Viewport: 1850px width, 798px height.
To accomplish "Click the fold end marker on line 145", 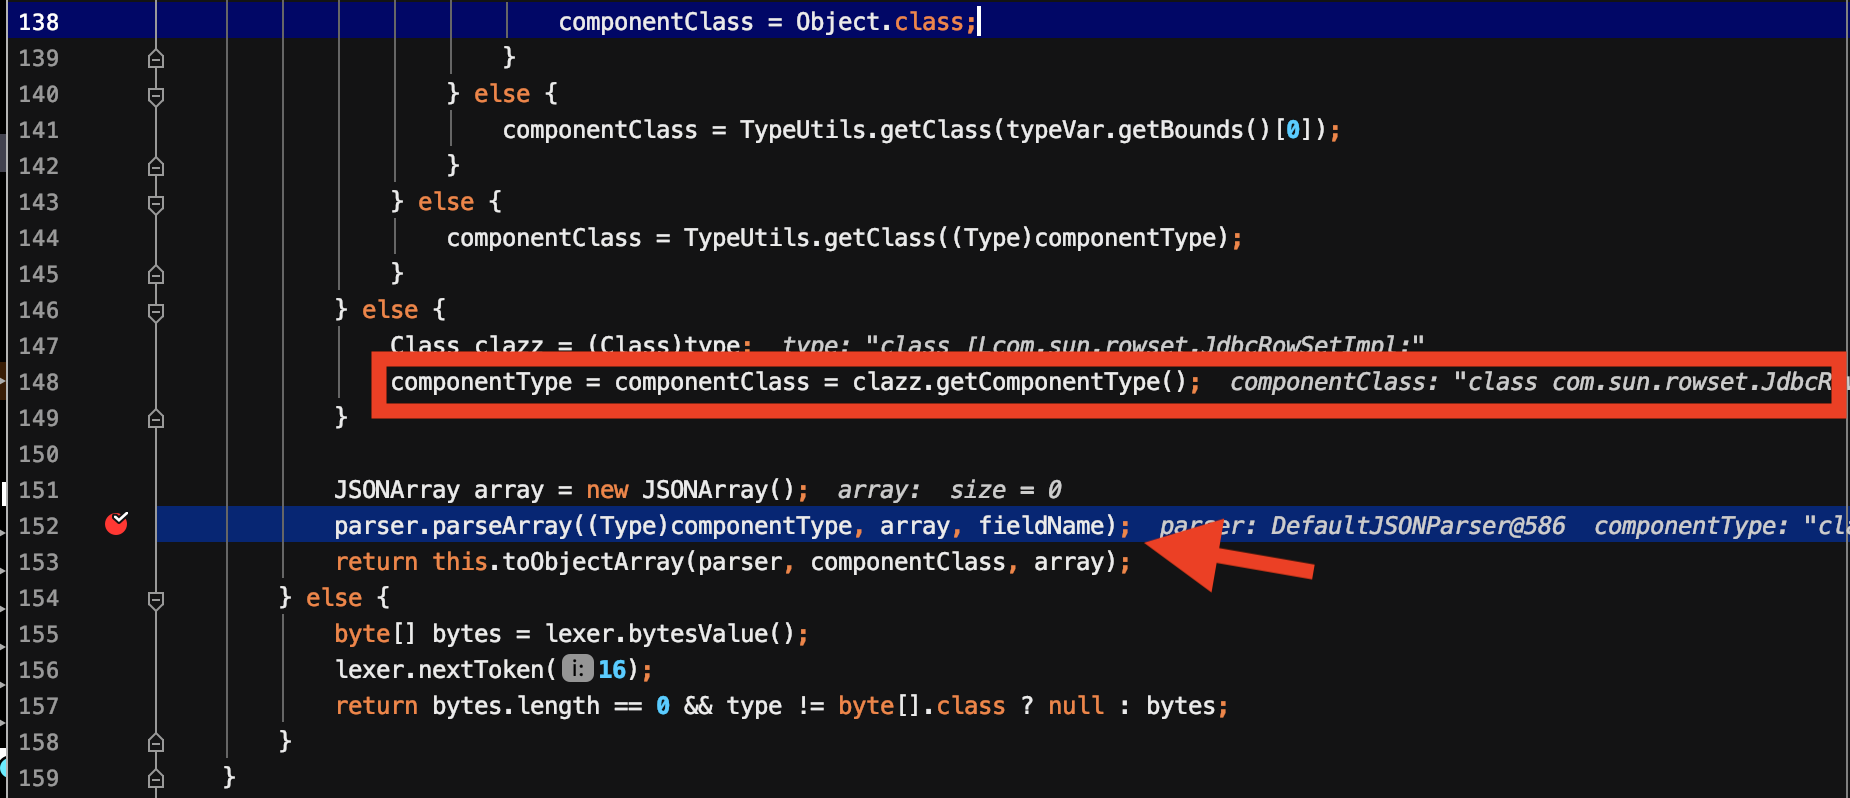I will pyautogui.click(x=156, y=275).
